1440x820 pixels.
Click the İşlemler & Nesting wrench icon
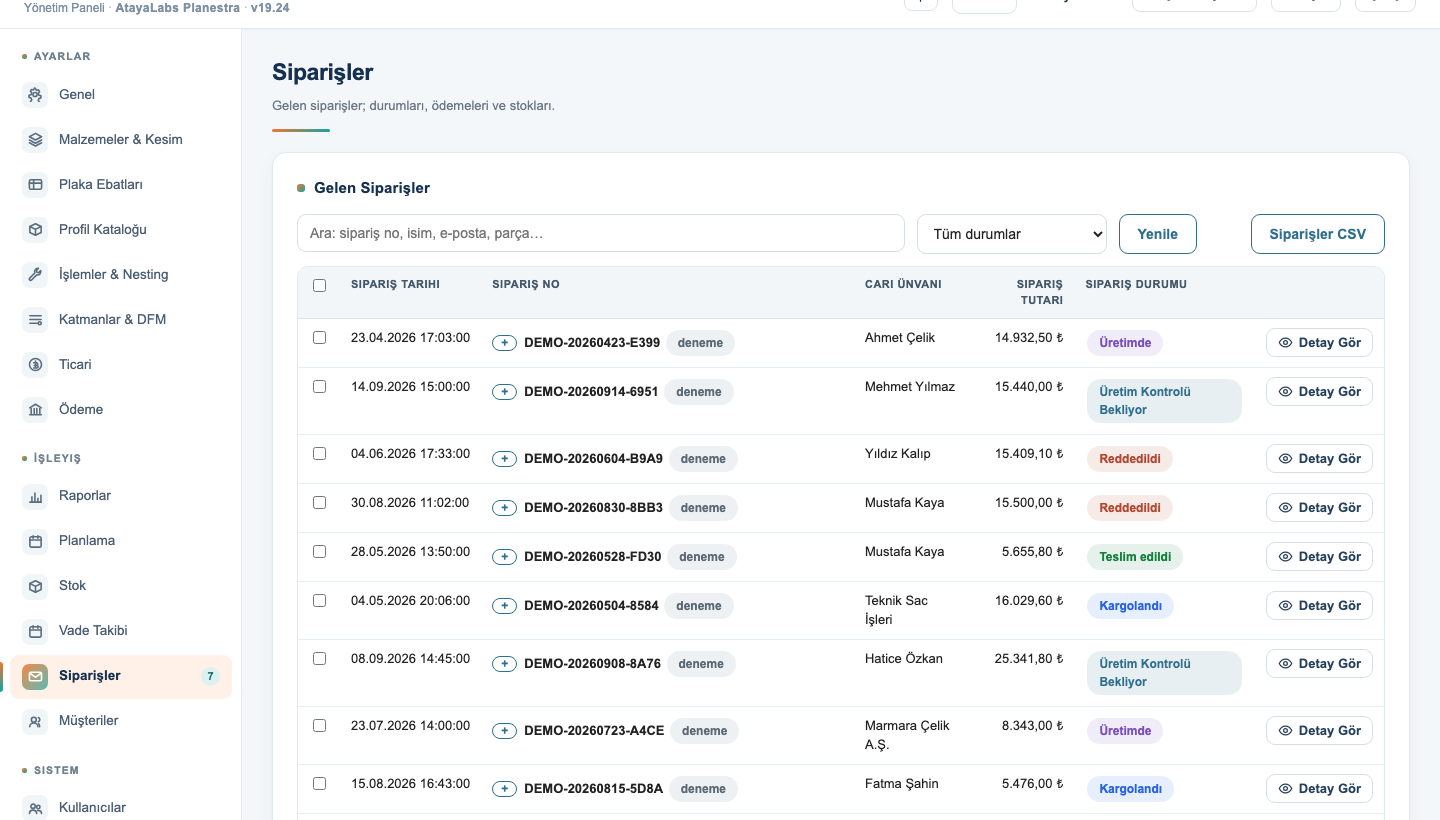point(35,275)
